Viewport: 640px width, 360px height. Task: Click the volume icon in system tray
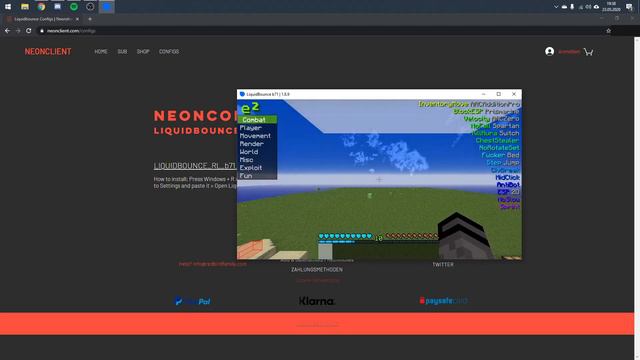(x=588, y=7)
